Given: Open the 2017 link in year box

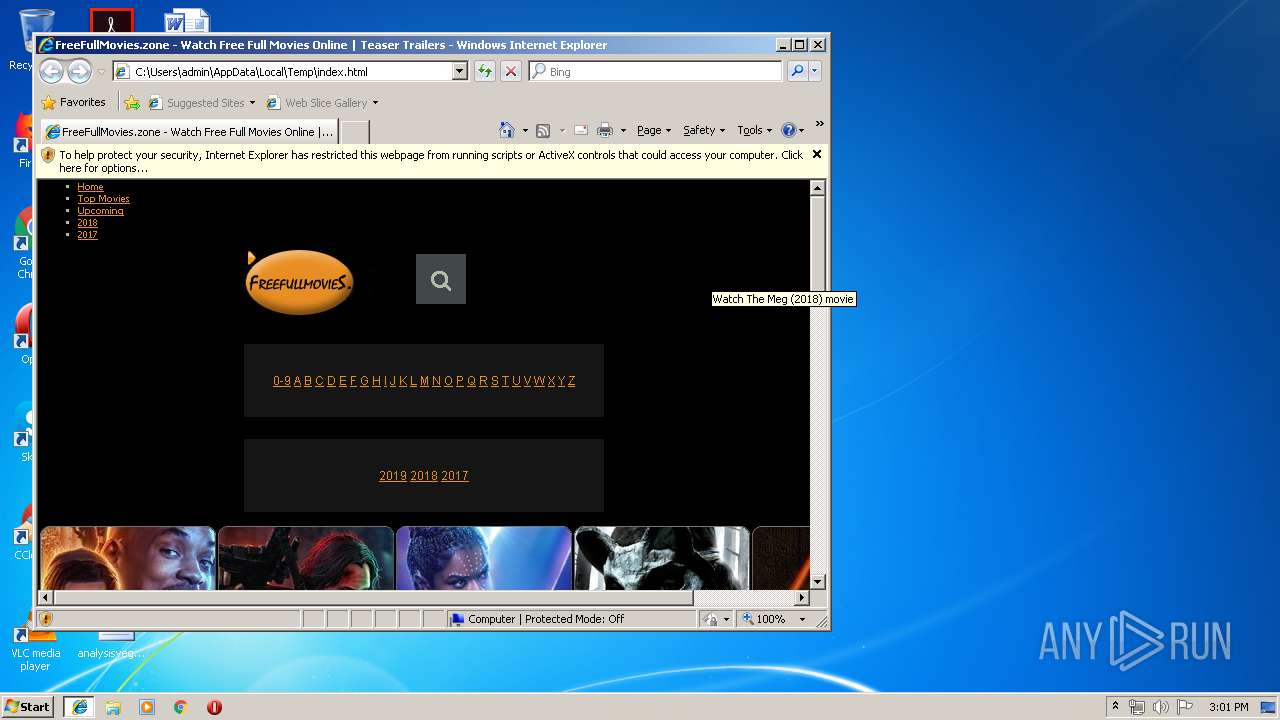Looking at the screenshot, I should pos(455,476).
